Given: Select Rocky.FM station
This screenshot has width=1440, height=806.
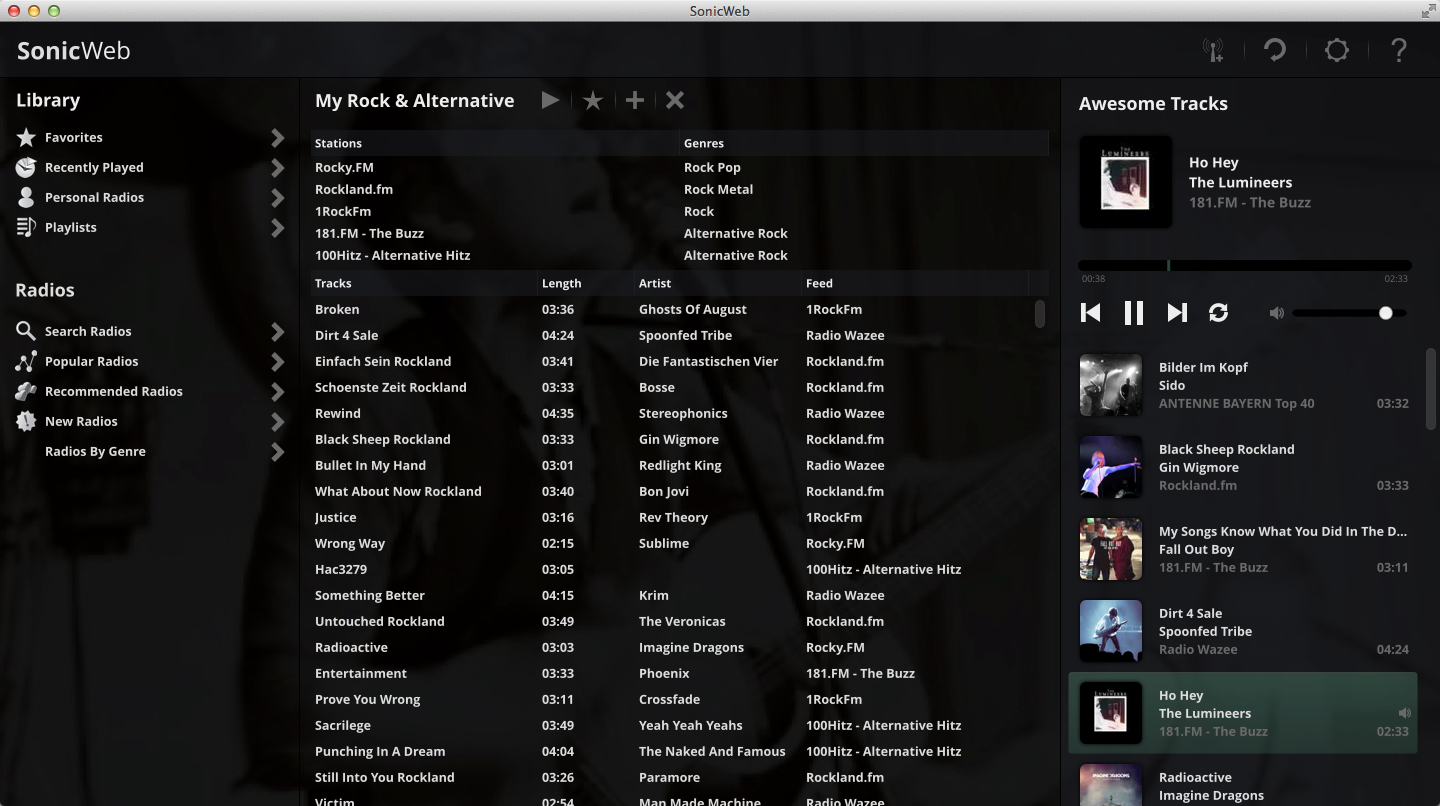Looking at the screenshot, I should 344,168.
